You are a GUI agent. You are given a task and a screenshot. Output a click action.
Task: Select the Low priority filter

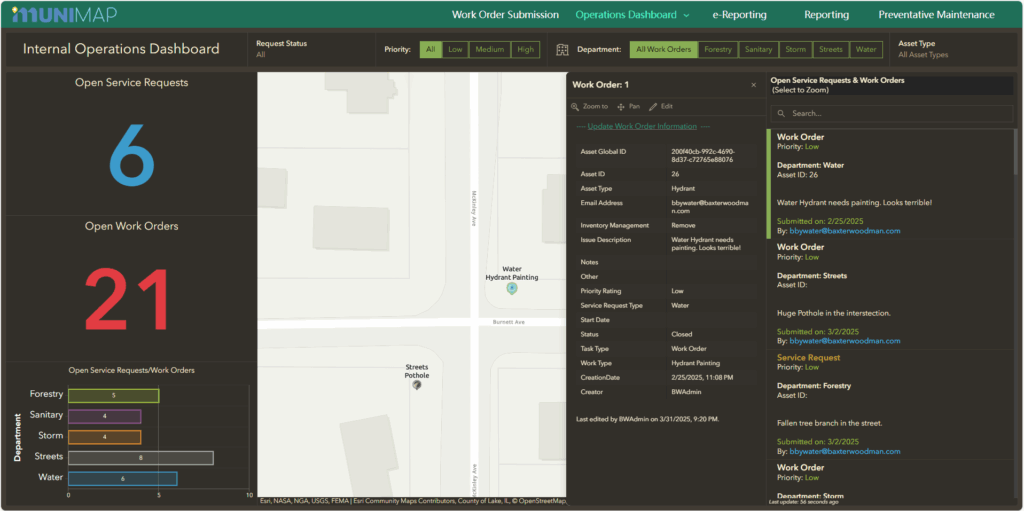455,50
